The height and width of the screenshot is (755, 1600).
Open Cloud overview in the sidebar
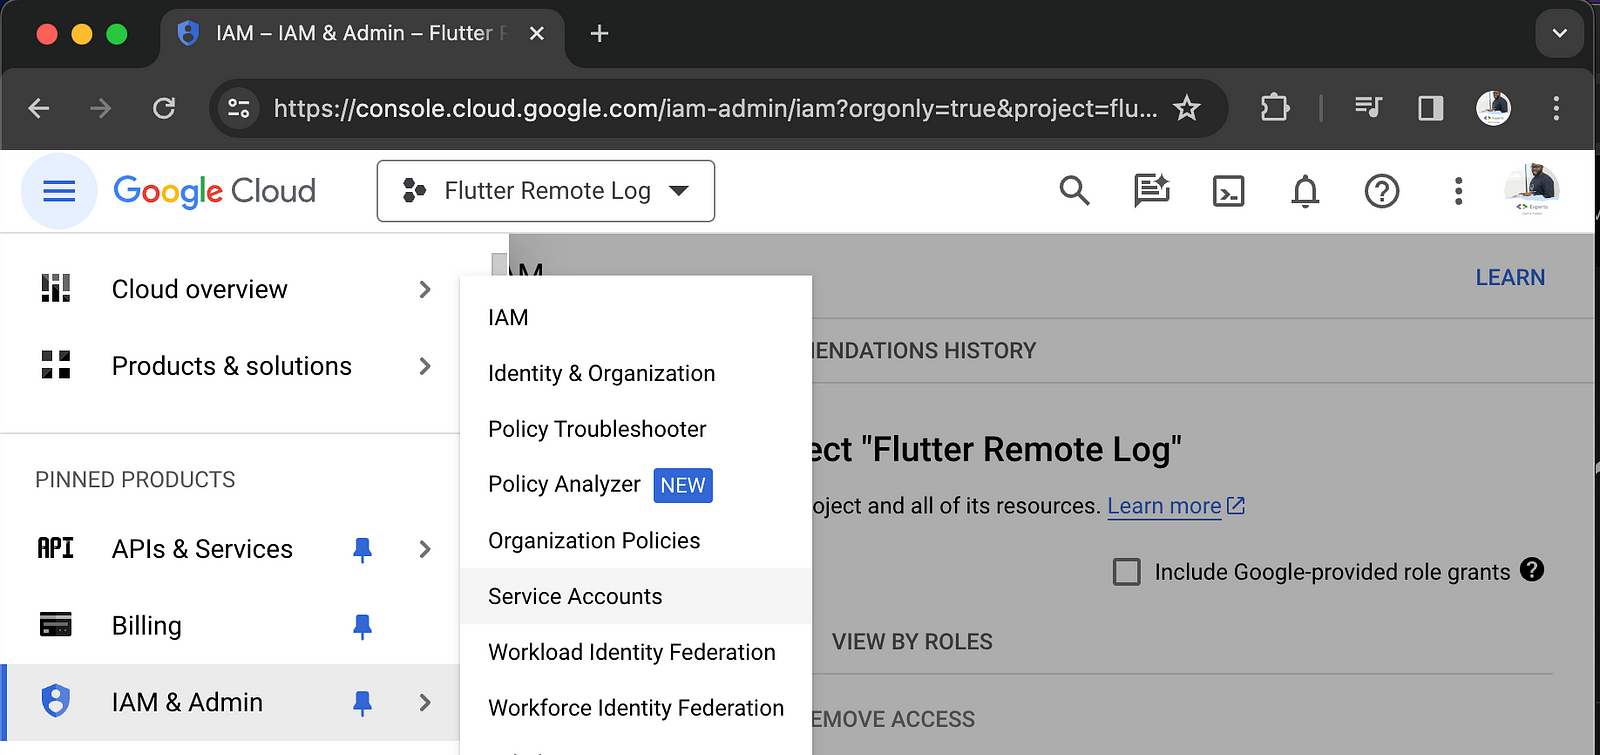(199, 290)
